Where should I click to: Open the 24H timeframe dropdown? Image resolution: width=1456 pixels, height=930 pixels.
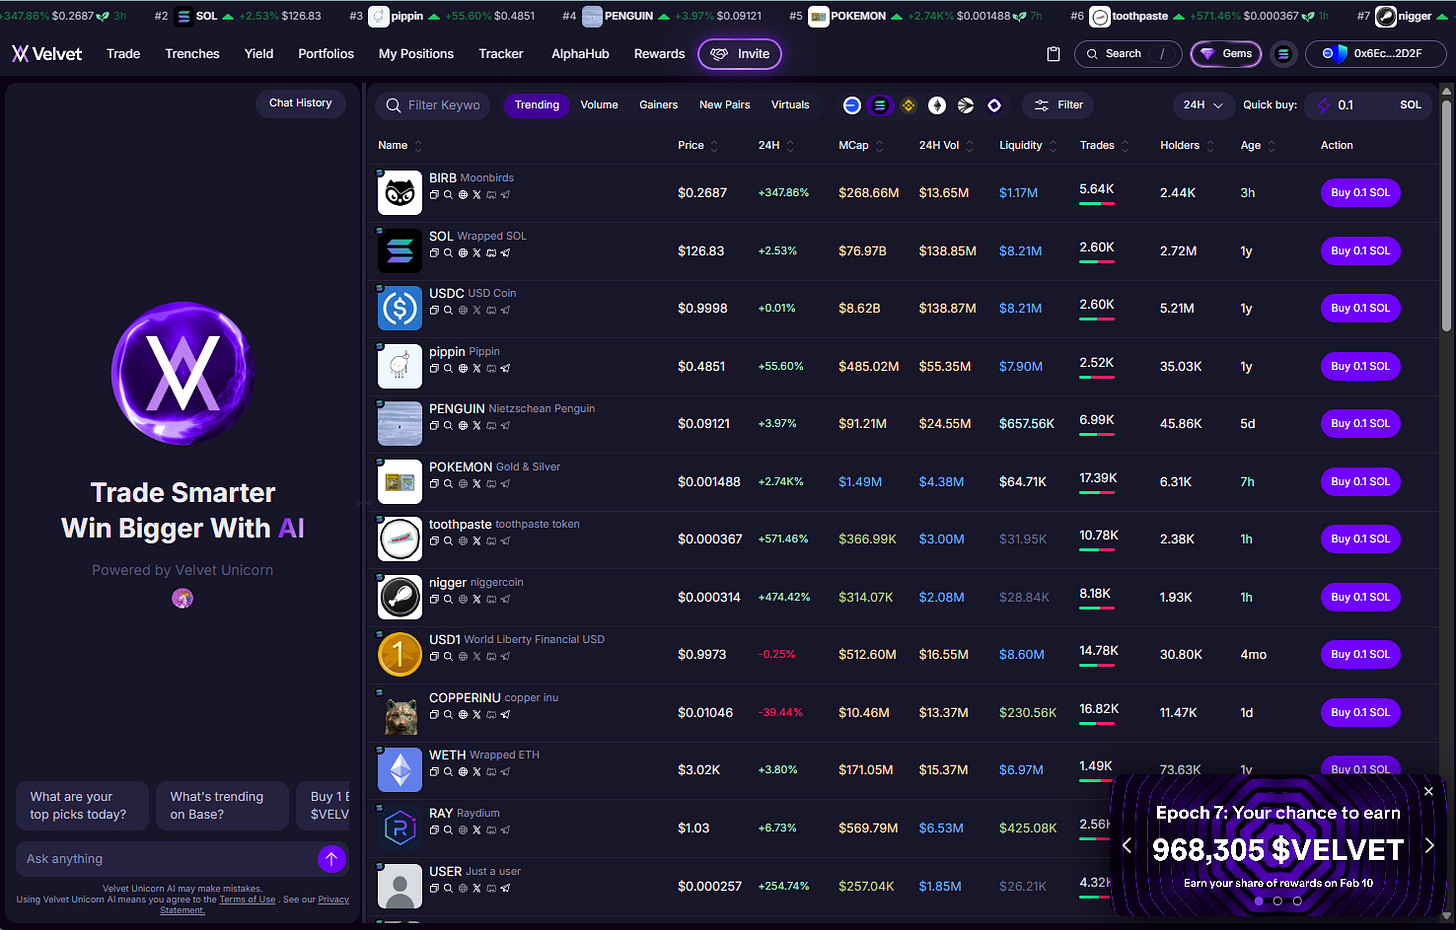(x=1203, y=105)
